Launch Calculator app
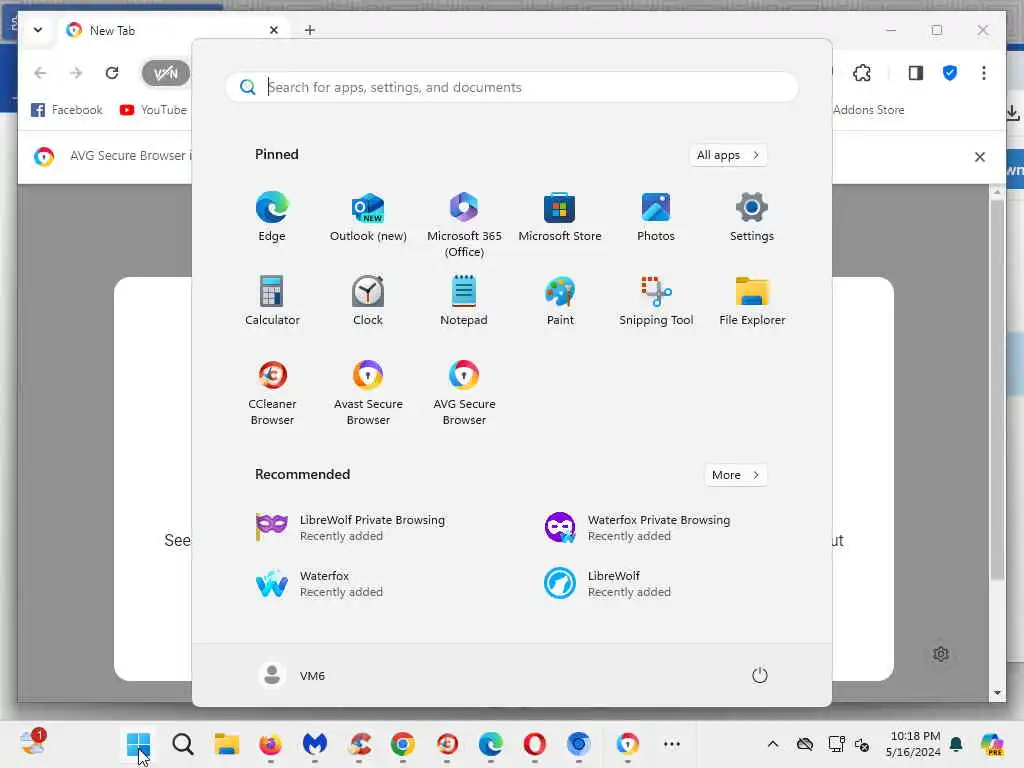The width and height of the screenshot is (1024, 768). click(272, 300)
